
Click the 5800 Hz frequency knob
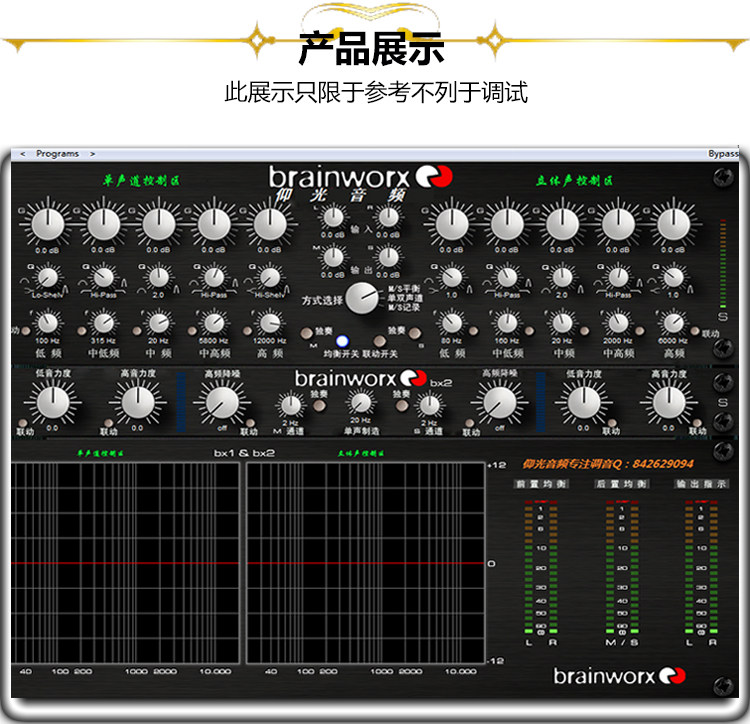[214, 324]
